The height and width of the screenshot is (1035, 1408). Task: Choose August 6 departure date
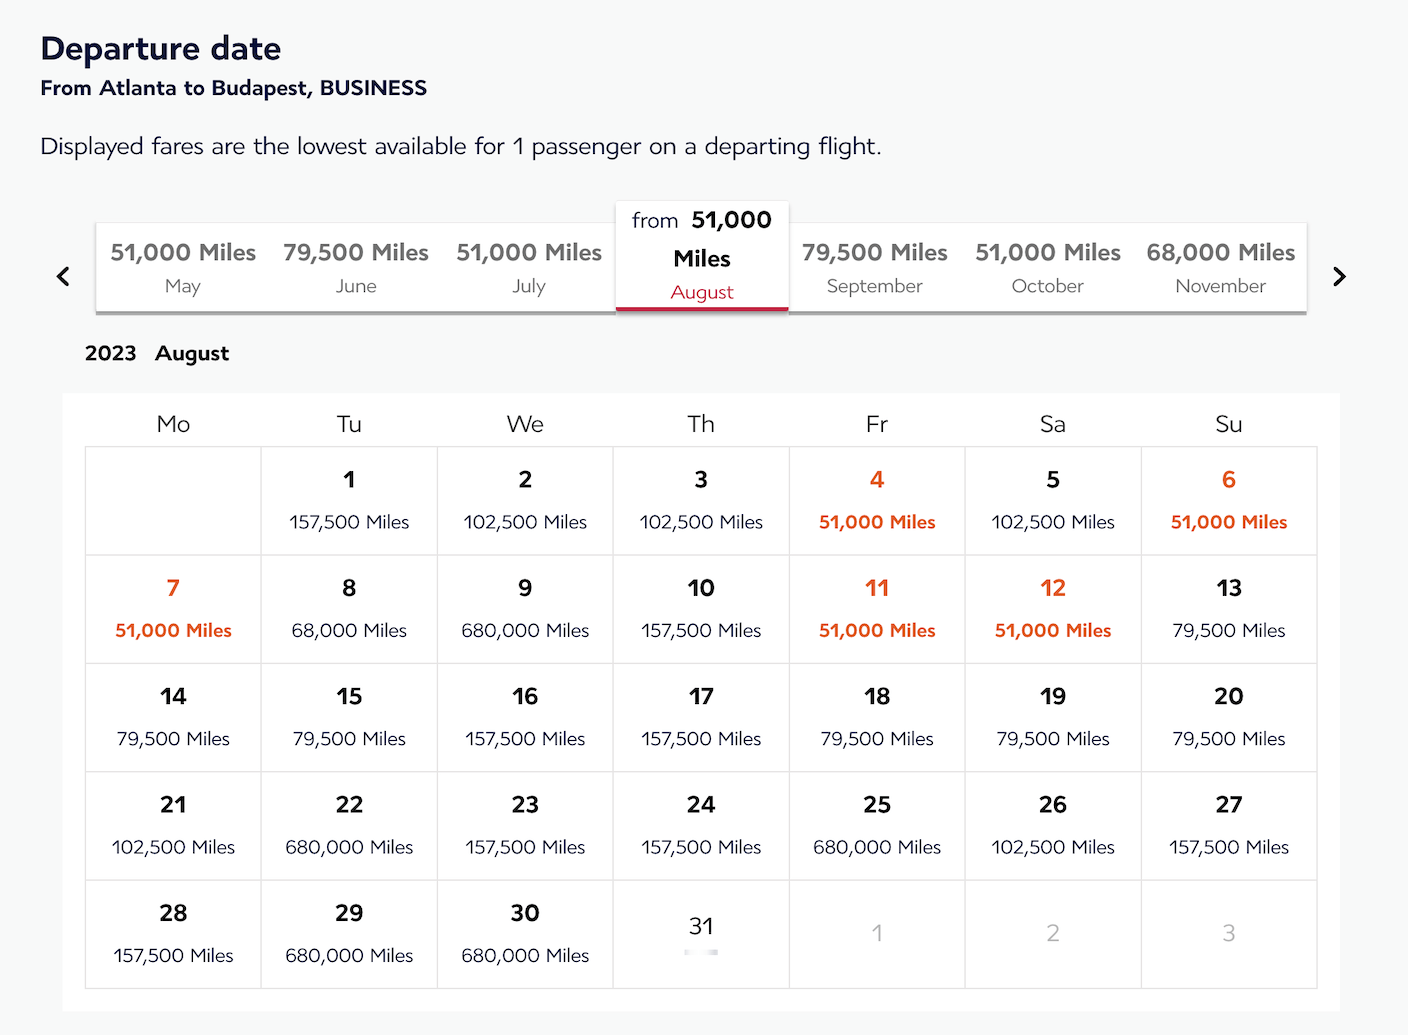1229,501
